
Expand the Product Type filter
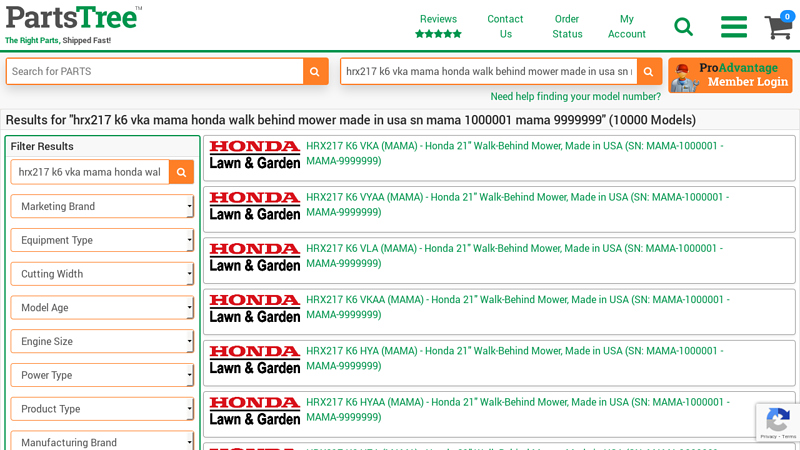tap(102, 409)
